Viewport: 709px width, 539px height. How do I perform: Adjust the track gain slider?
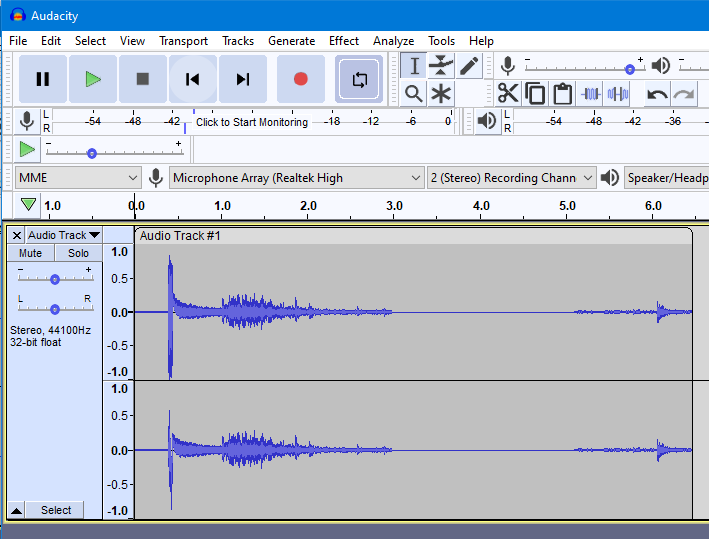pyautogui.click(x=55, y=279)
